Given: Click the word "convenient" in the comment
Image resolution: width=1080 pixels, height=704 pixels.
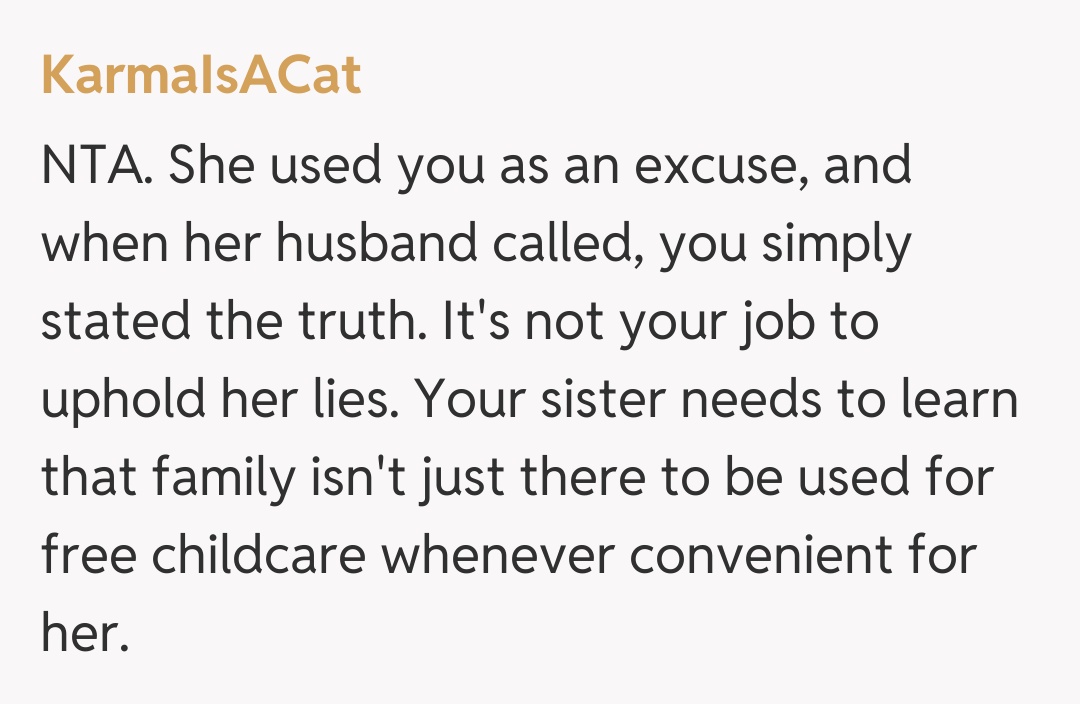Looking at the screenshot, I should [x=768, y=556].
